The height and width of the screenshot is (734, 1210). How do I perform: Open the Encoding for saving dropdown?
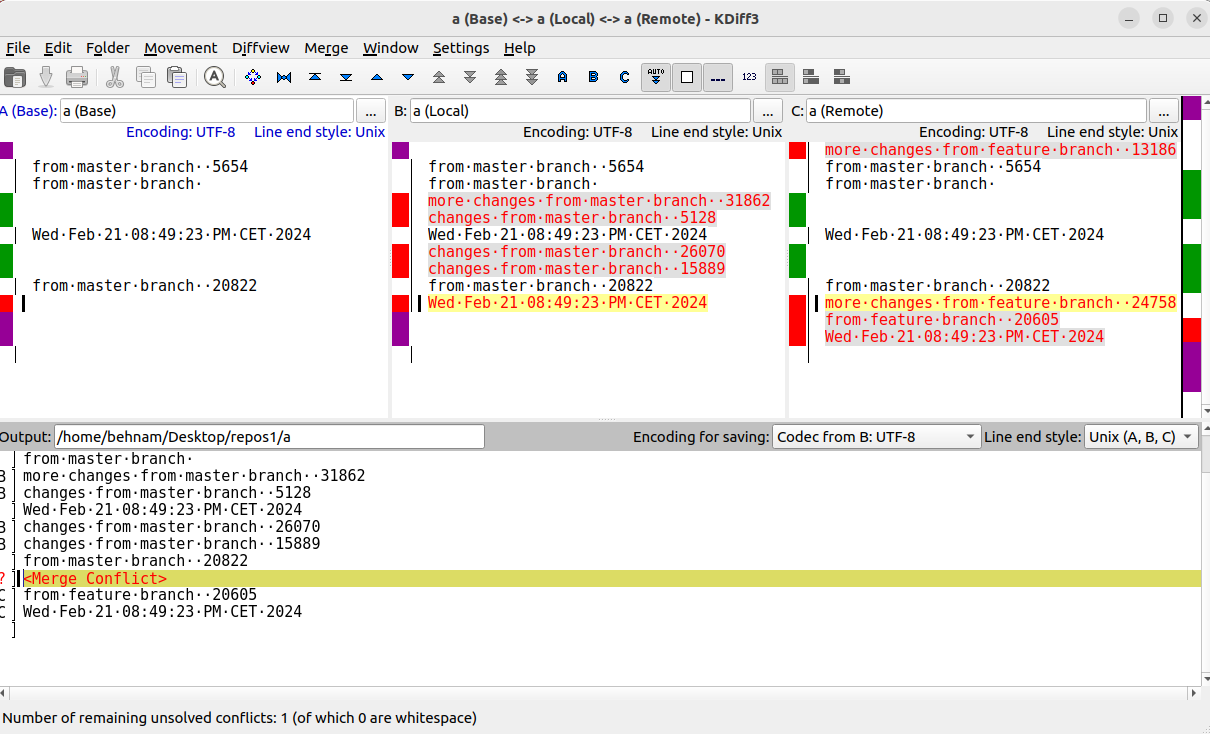[876, 437]
